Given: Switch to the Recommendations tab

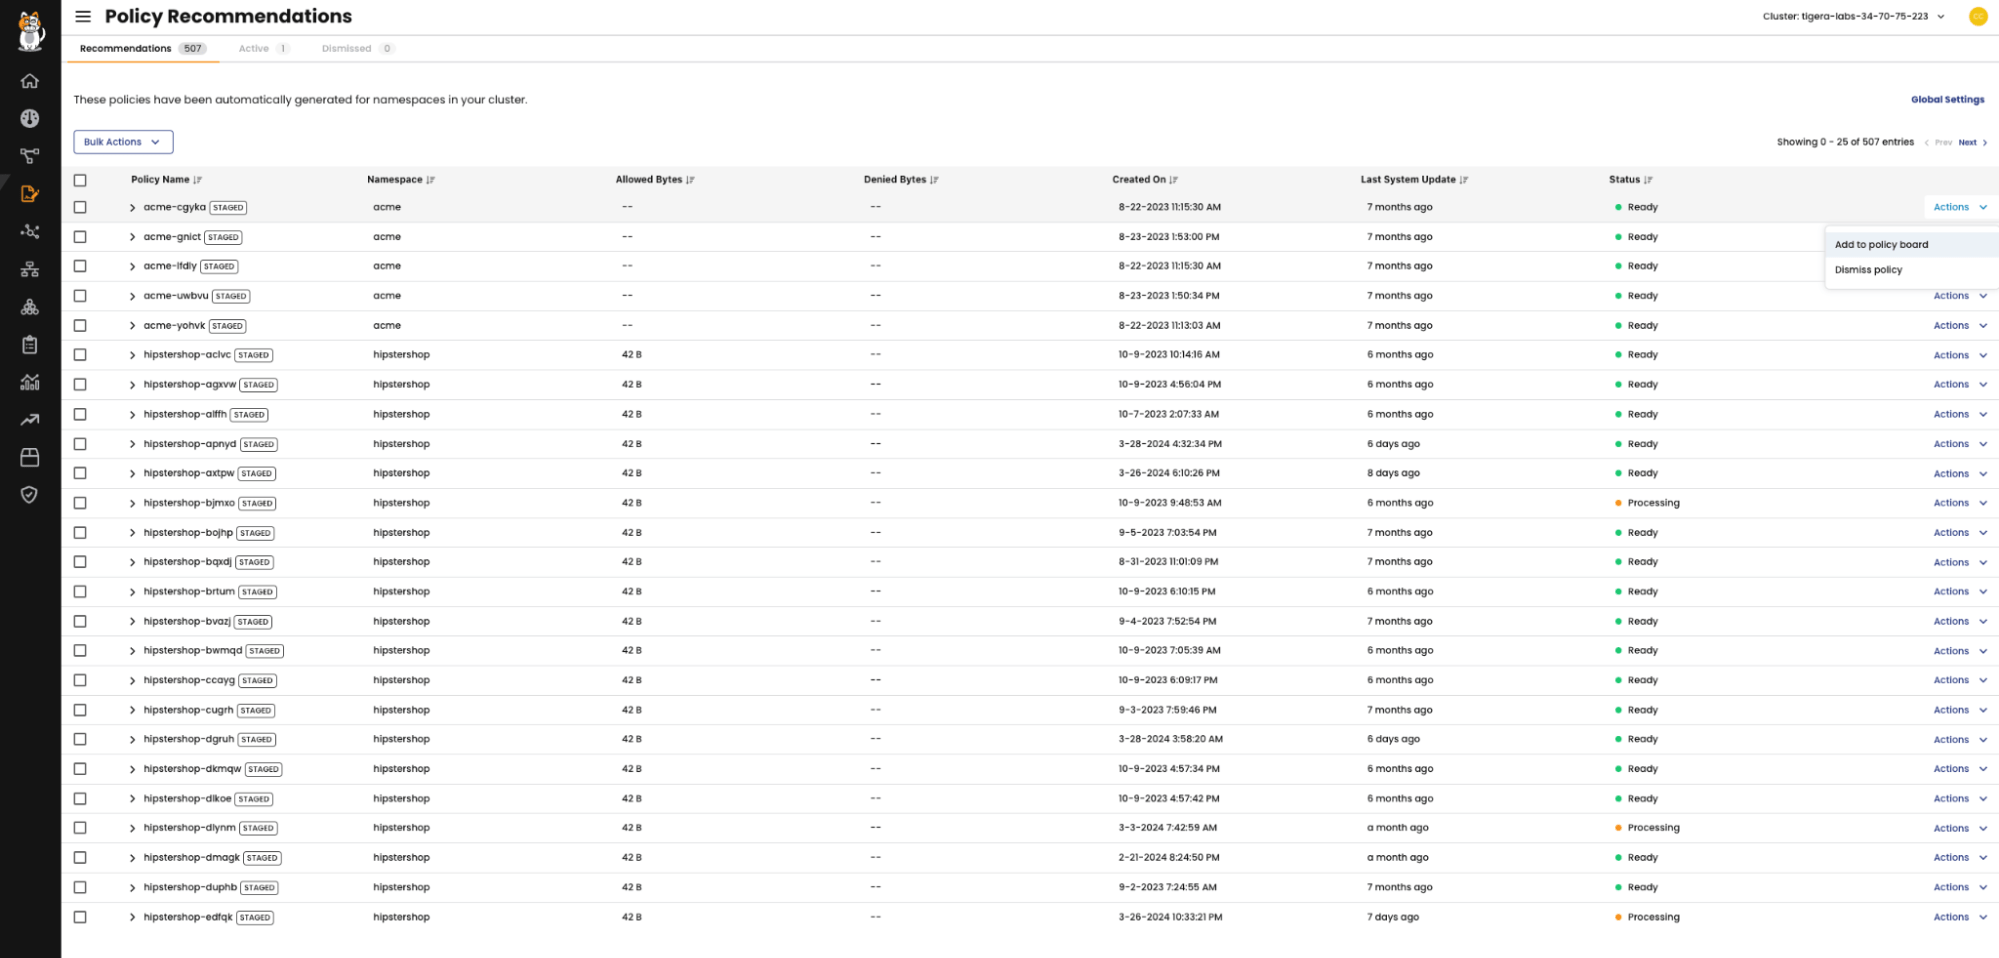Looking at the screenshot, I should 142,48.
